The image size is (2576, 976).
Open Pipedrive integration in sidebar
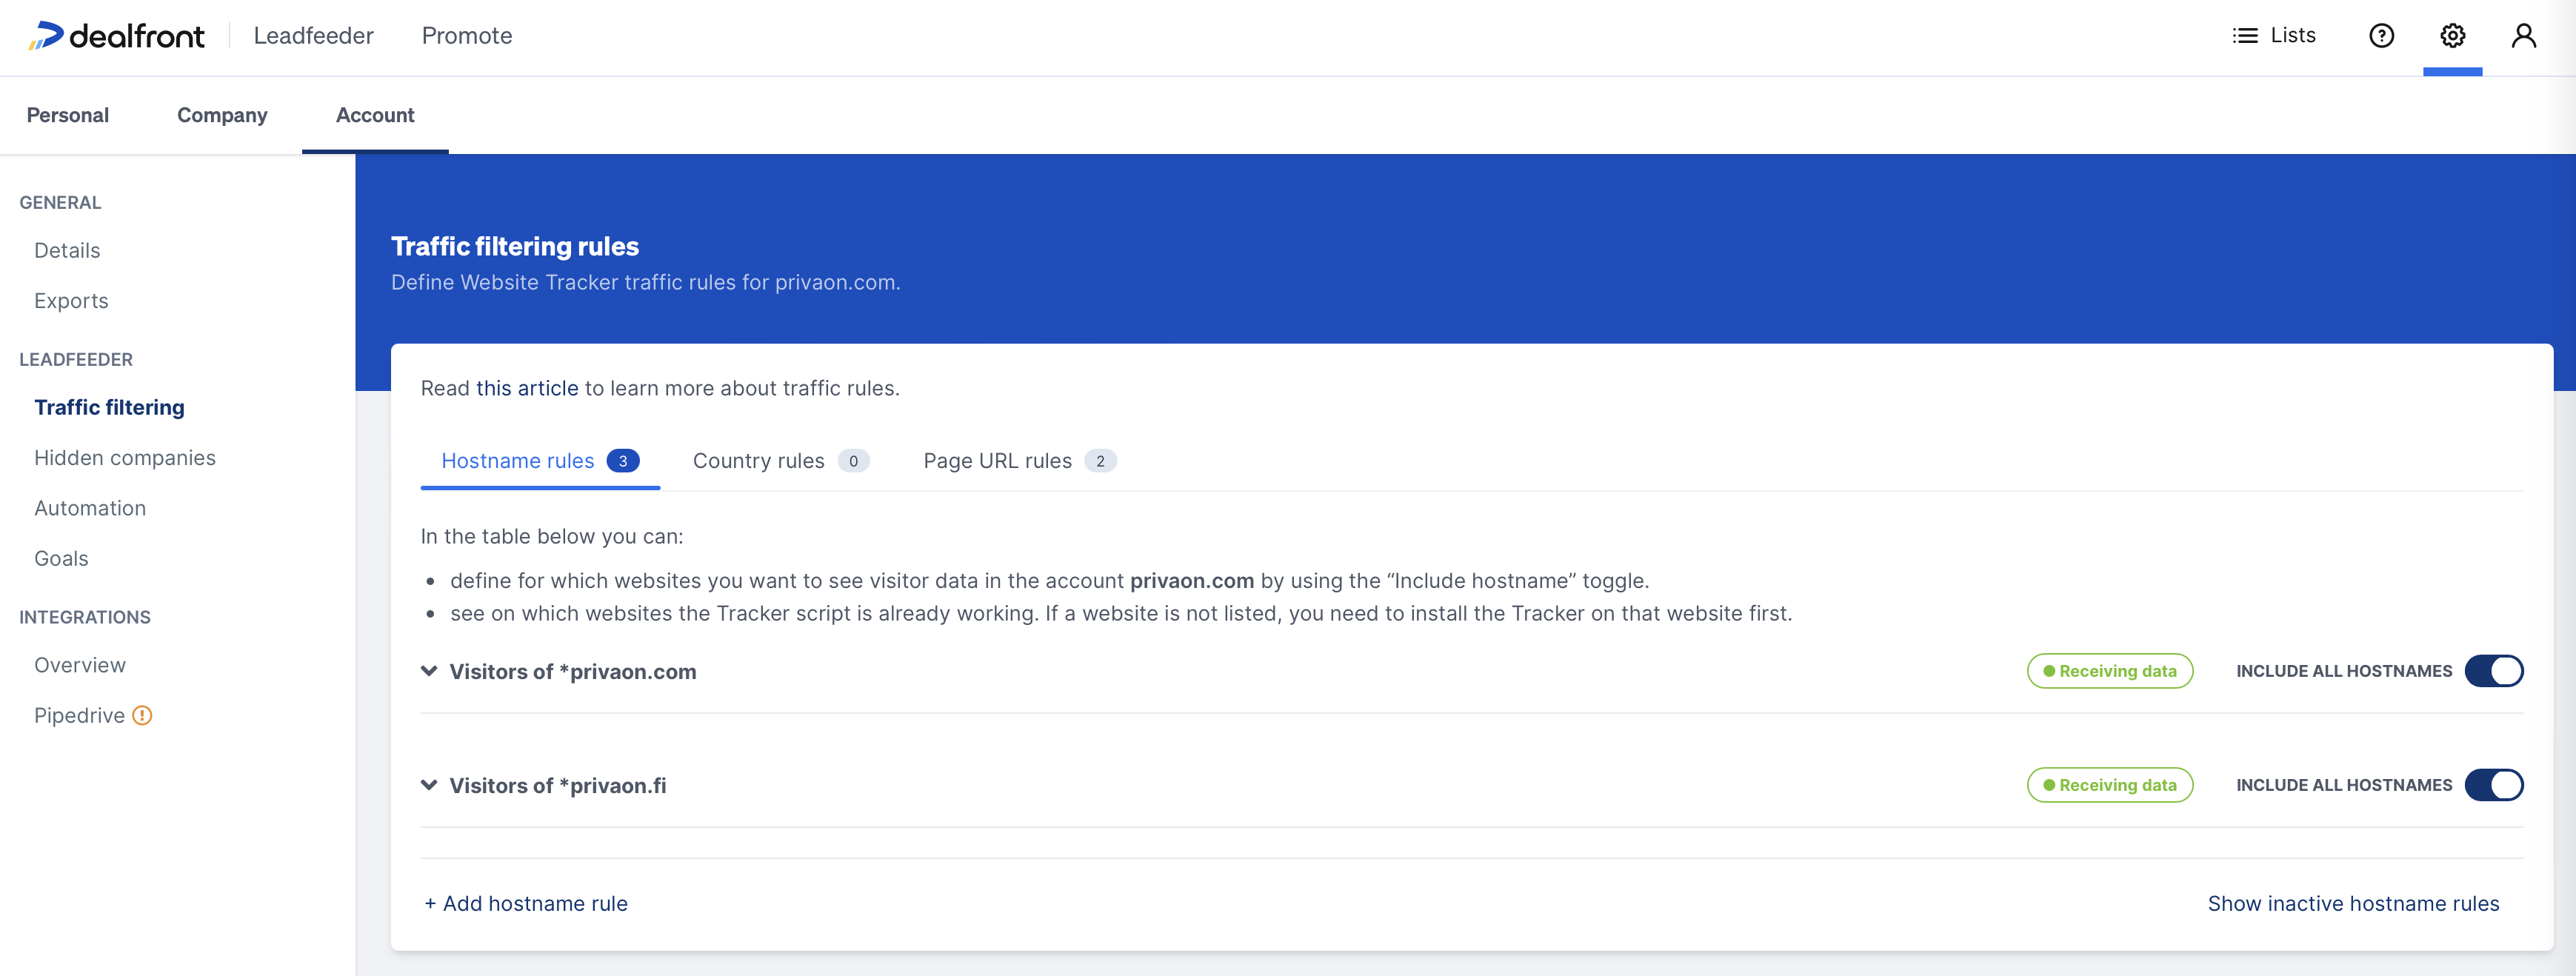(79, 715)
